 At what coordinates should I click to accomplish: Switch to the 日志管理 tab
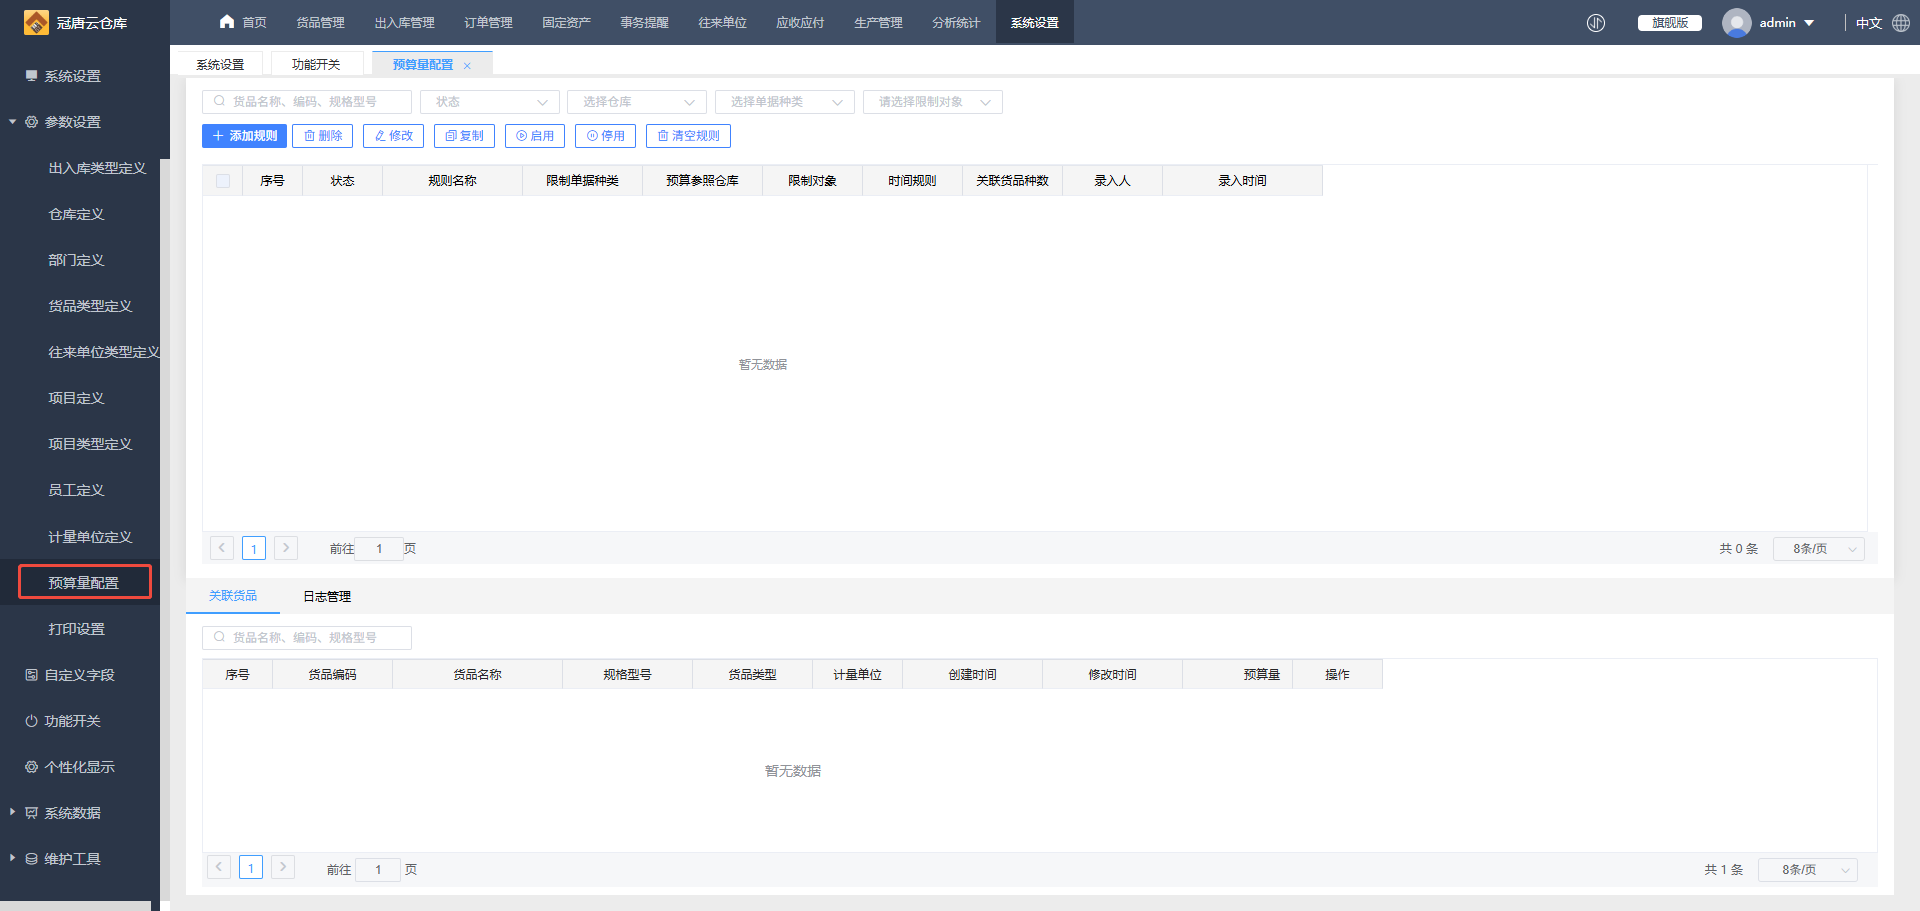[327, 597]
